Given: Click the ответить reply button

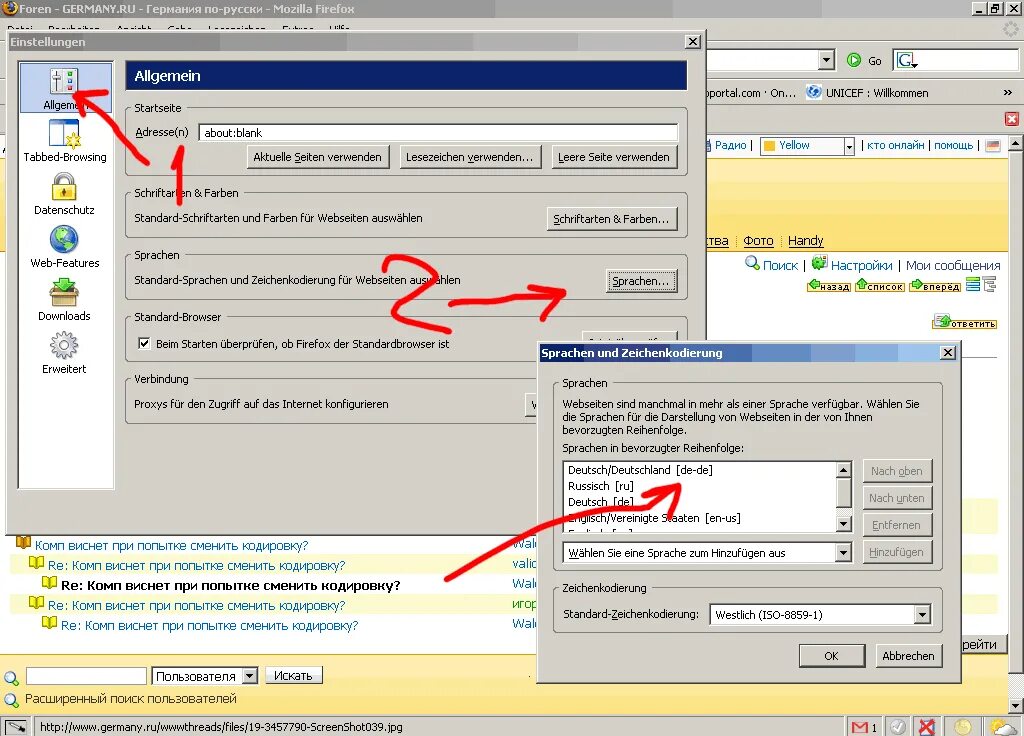Looking at the screenshot, I should coord(965,322).
